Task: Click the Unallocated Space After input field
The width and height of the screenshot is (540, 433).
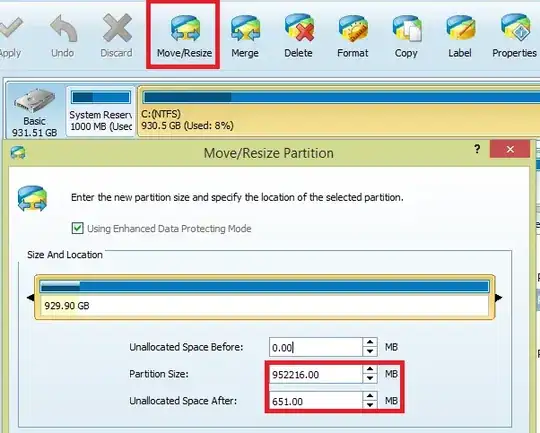Action: [x=316, y=401]
